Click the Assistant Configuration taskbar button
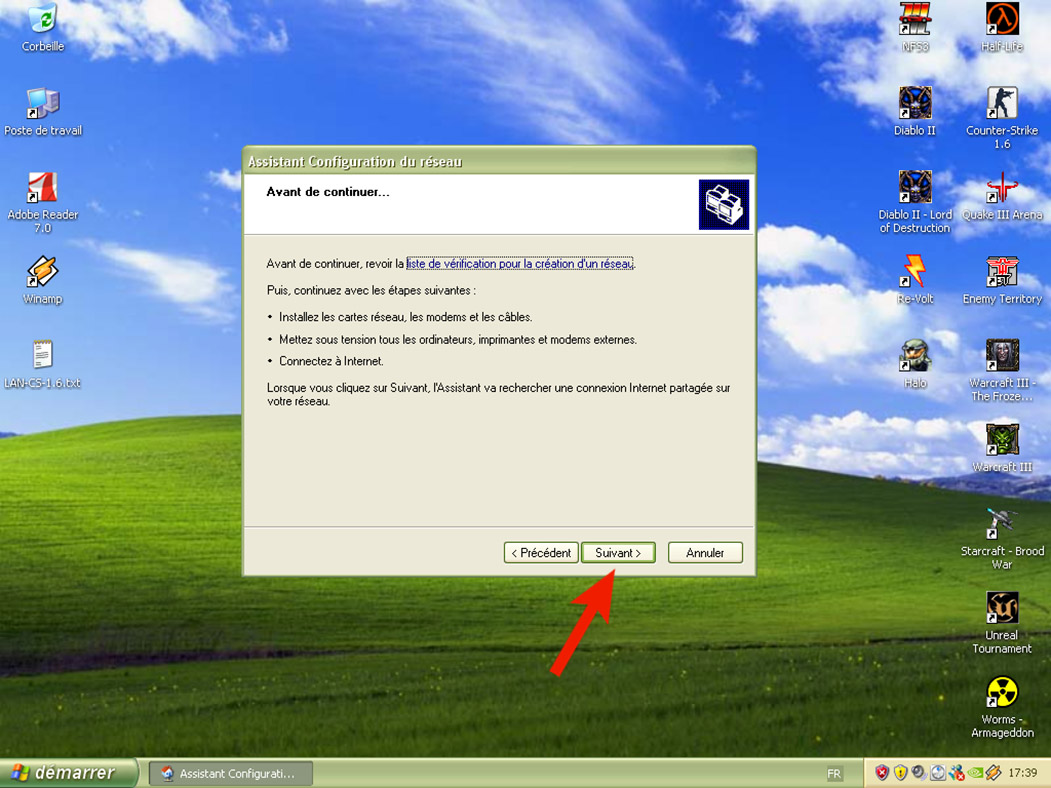 [x=230, y=773]
